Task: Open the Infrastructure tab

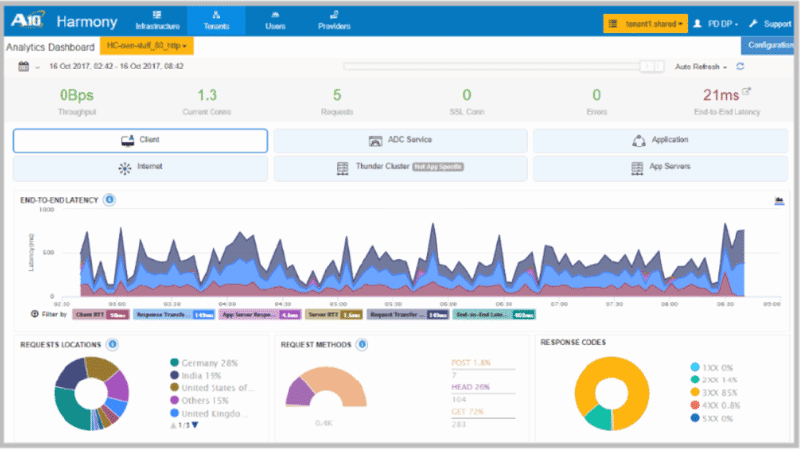Action: tap(157, 20)
